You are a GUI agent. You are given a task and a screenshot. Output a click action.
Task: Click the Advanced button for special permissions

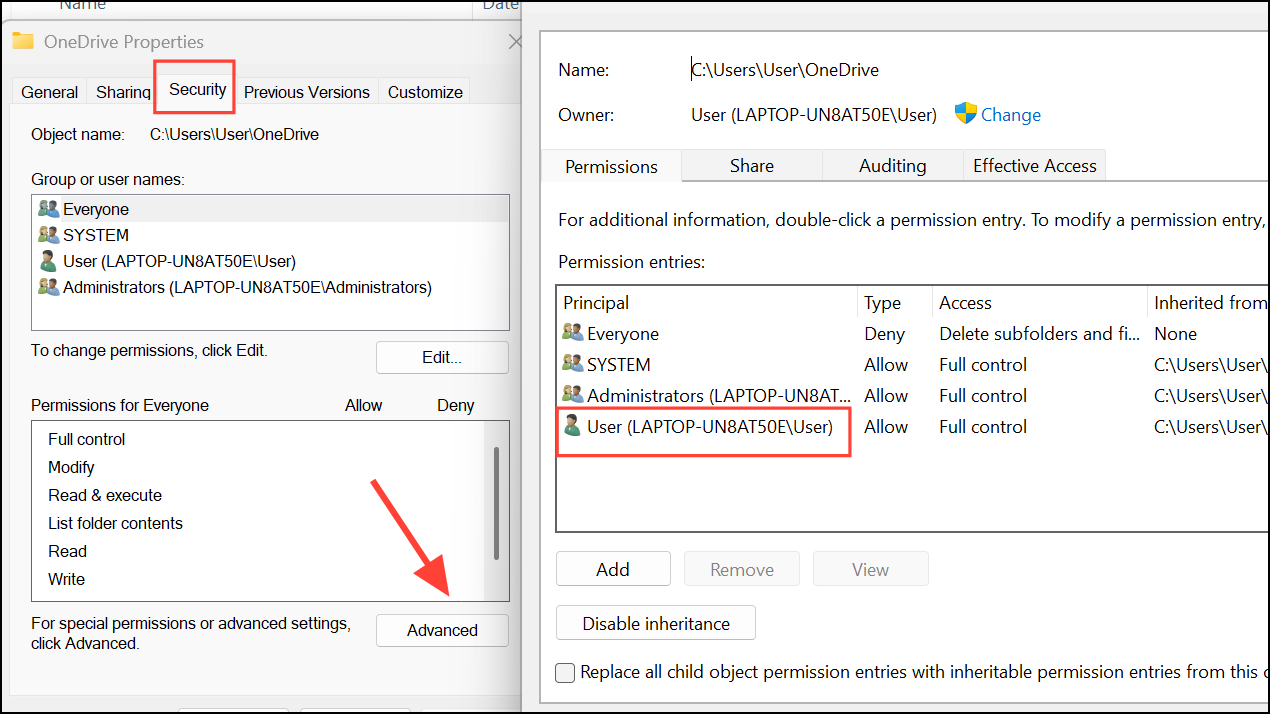(x=442, y=630)
